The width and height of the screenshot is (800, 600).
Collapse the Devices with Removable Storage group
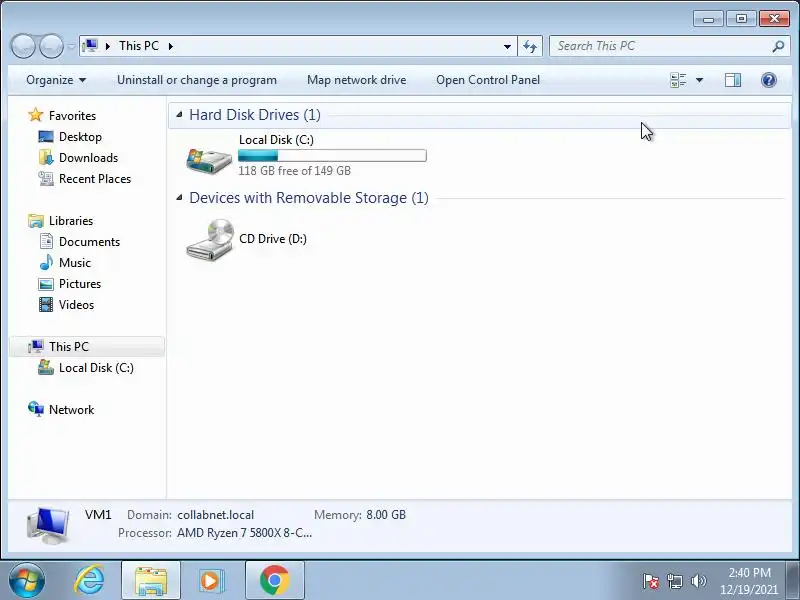(x=179, y=197)
